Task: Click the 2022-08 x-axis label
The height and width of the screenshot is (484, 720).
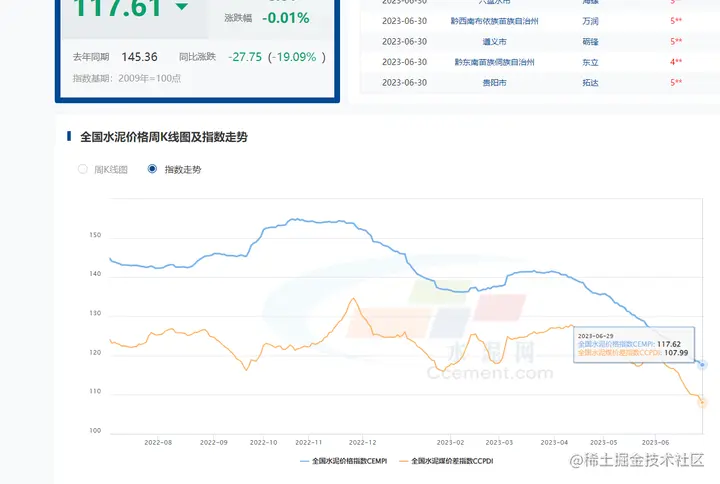Action: [158, 443]
